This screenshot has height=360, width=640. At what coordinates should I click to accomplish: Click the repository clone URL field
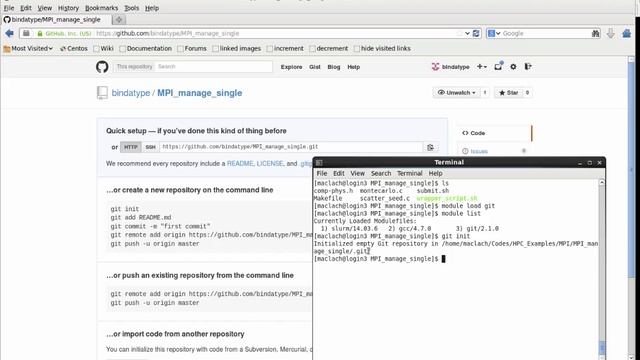coord(291,147)
